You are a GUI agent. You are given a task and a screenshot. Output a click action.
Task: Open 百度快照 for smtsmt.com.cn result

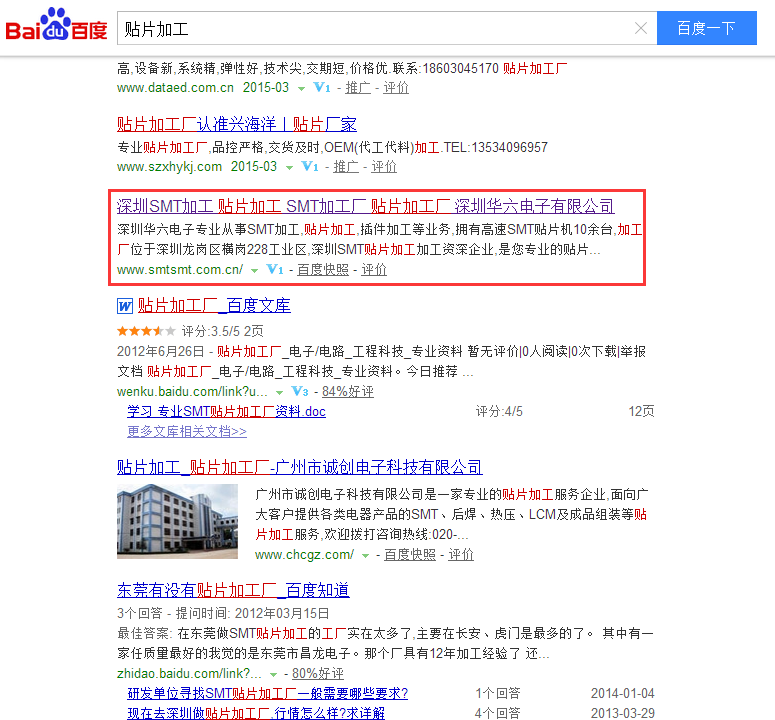tap(323, 269)
